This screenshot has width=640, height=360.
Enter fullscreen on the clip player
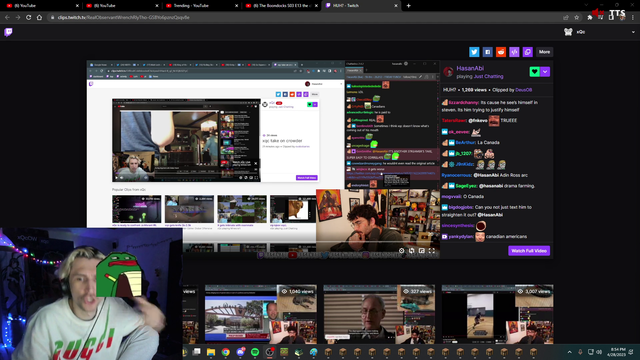pos(432,251)
